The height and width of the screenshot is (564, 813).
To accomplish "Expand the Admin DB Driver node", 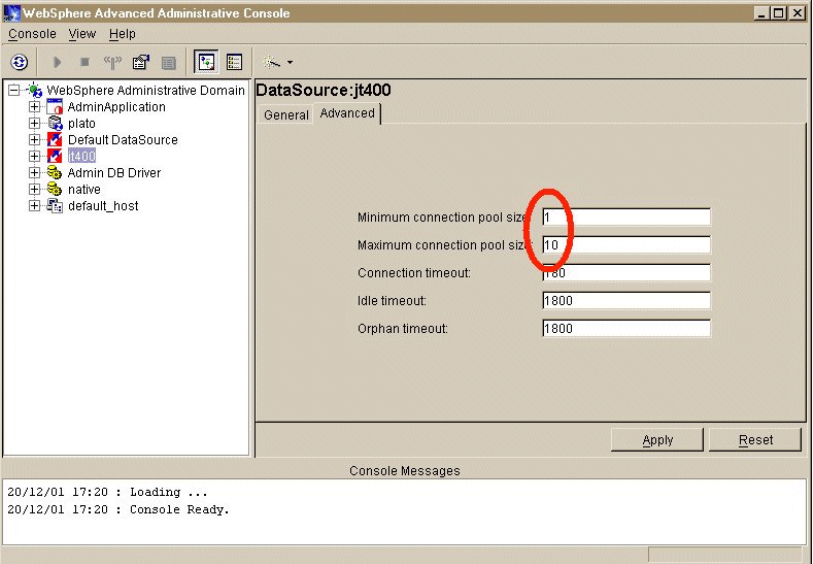I will [34, 173].
